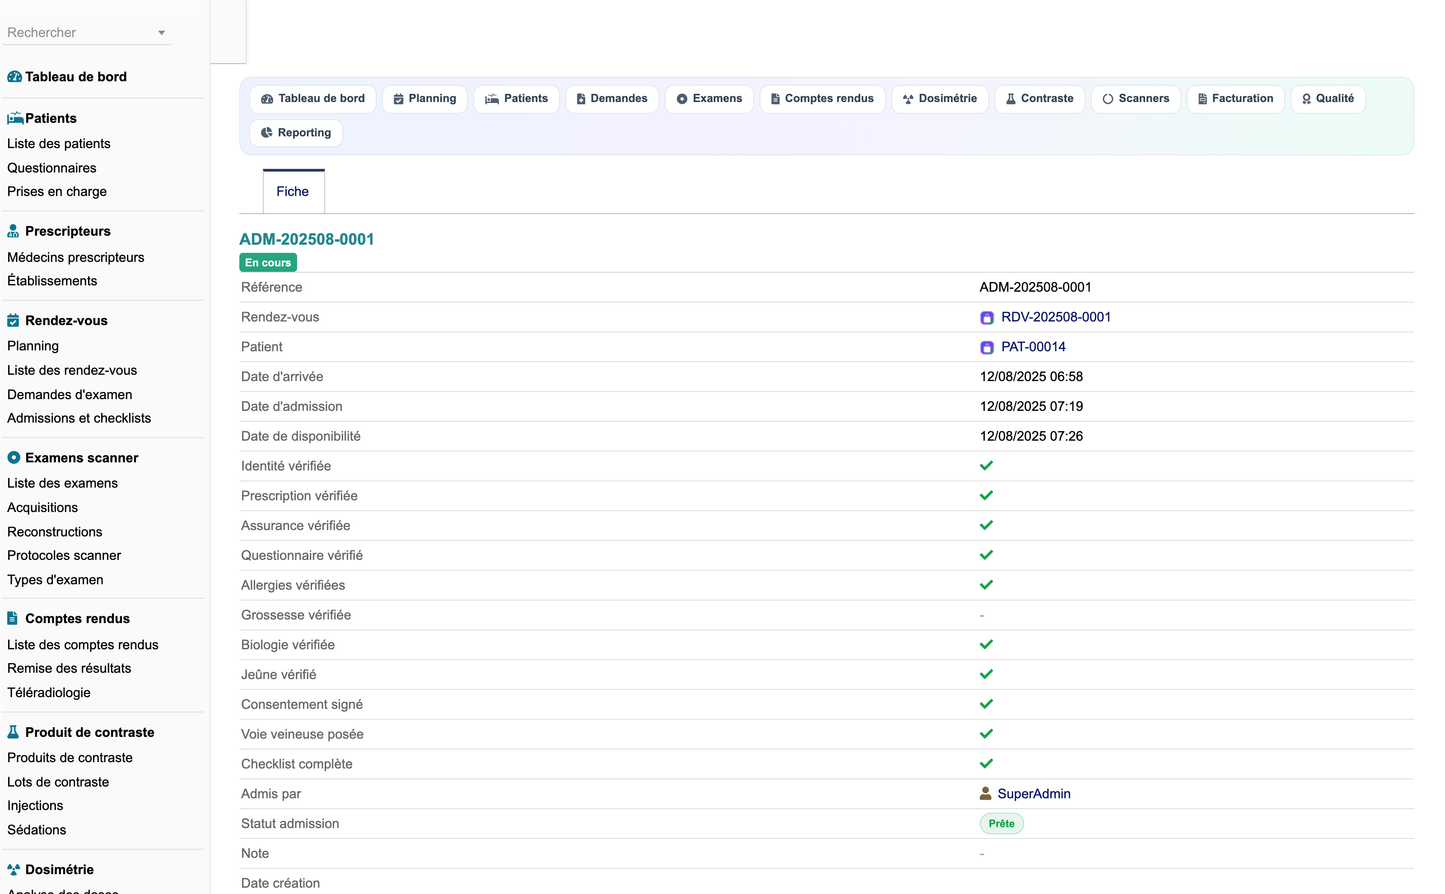Open Remise des résultats in sidebar
Viewport: 1445px width, 894px height.
pos(69,668)
